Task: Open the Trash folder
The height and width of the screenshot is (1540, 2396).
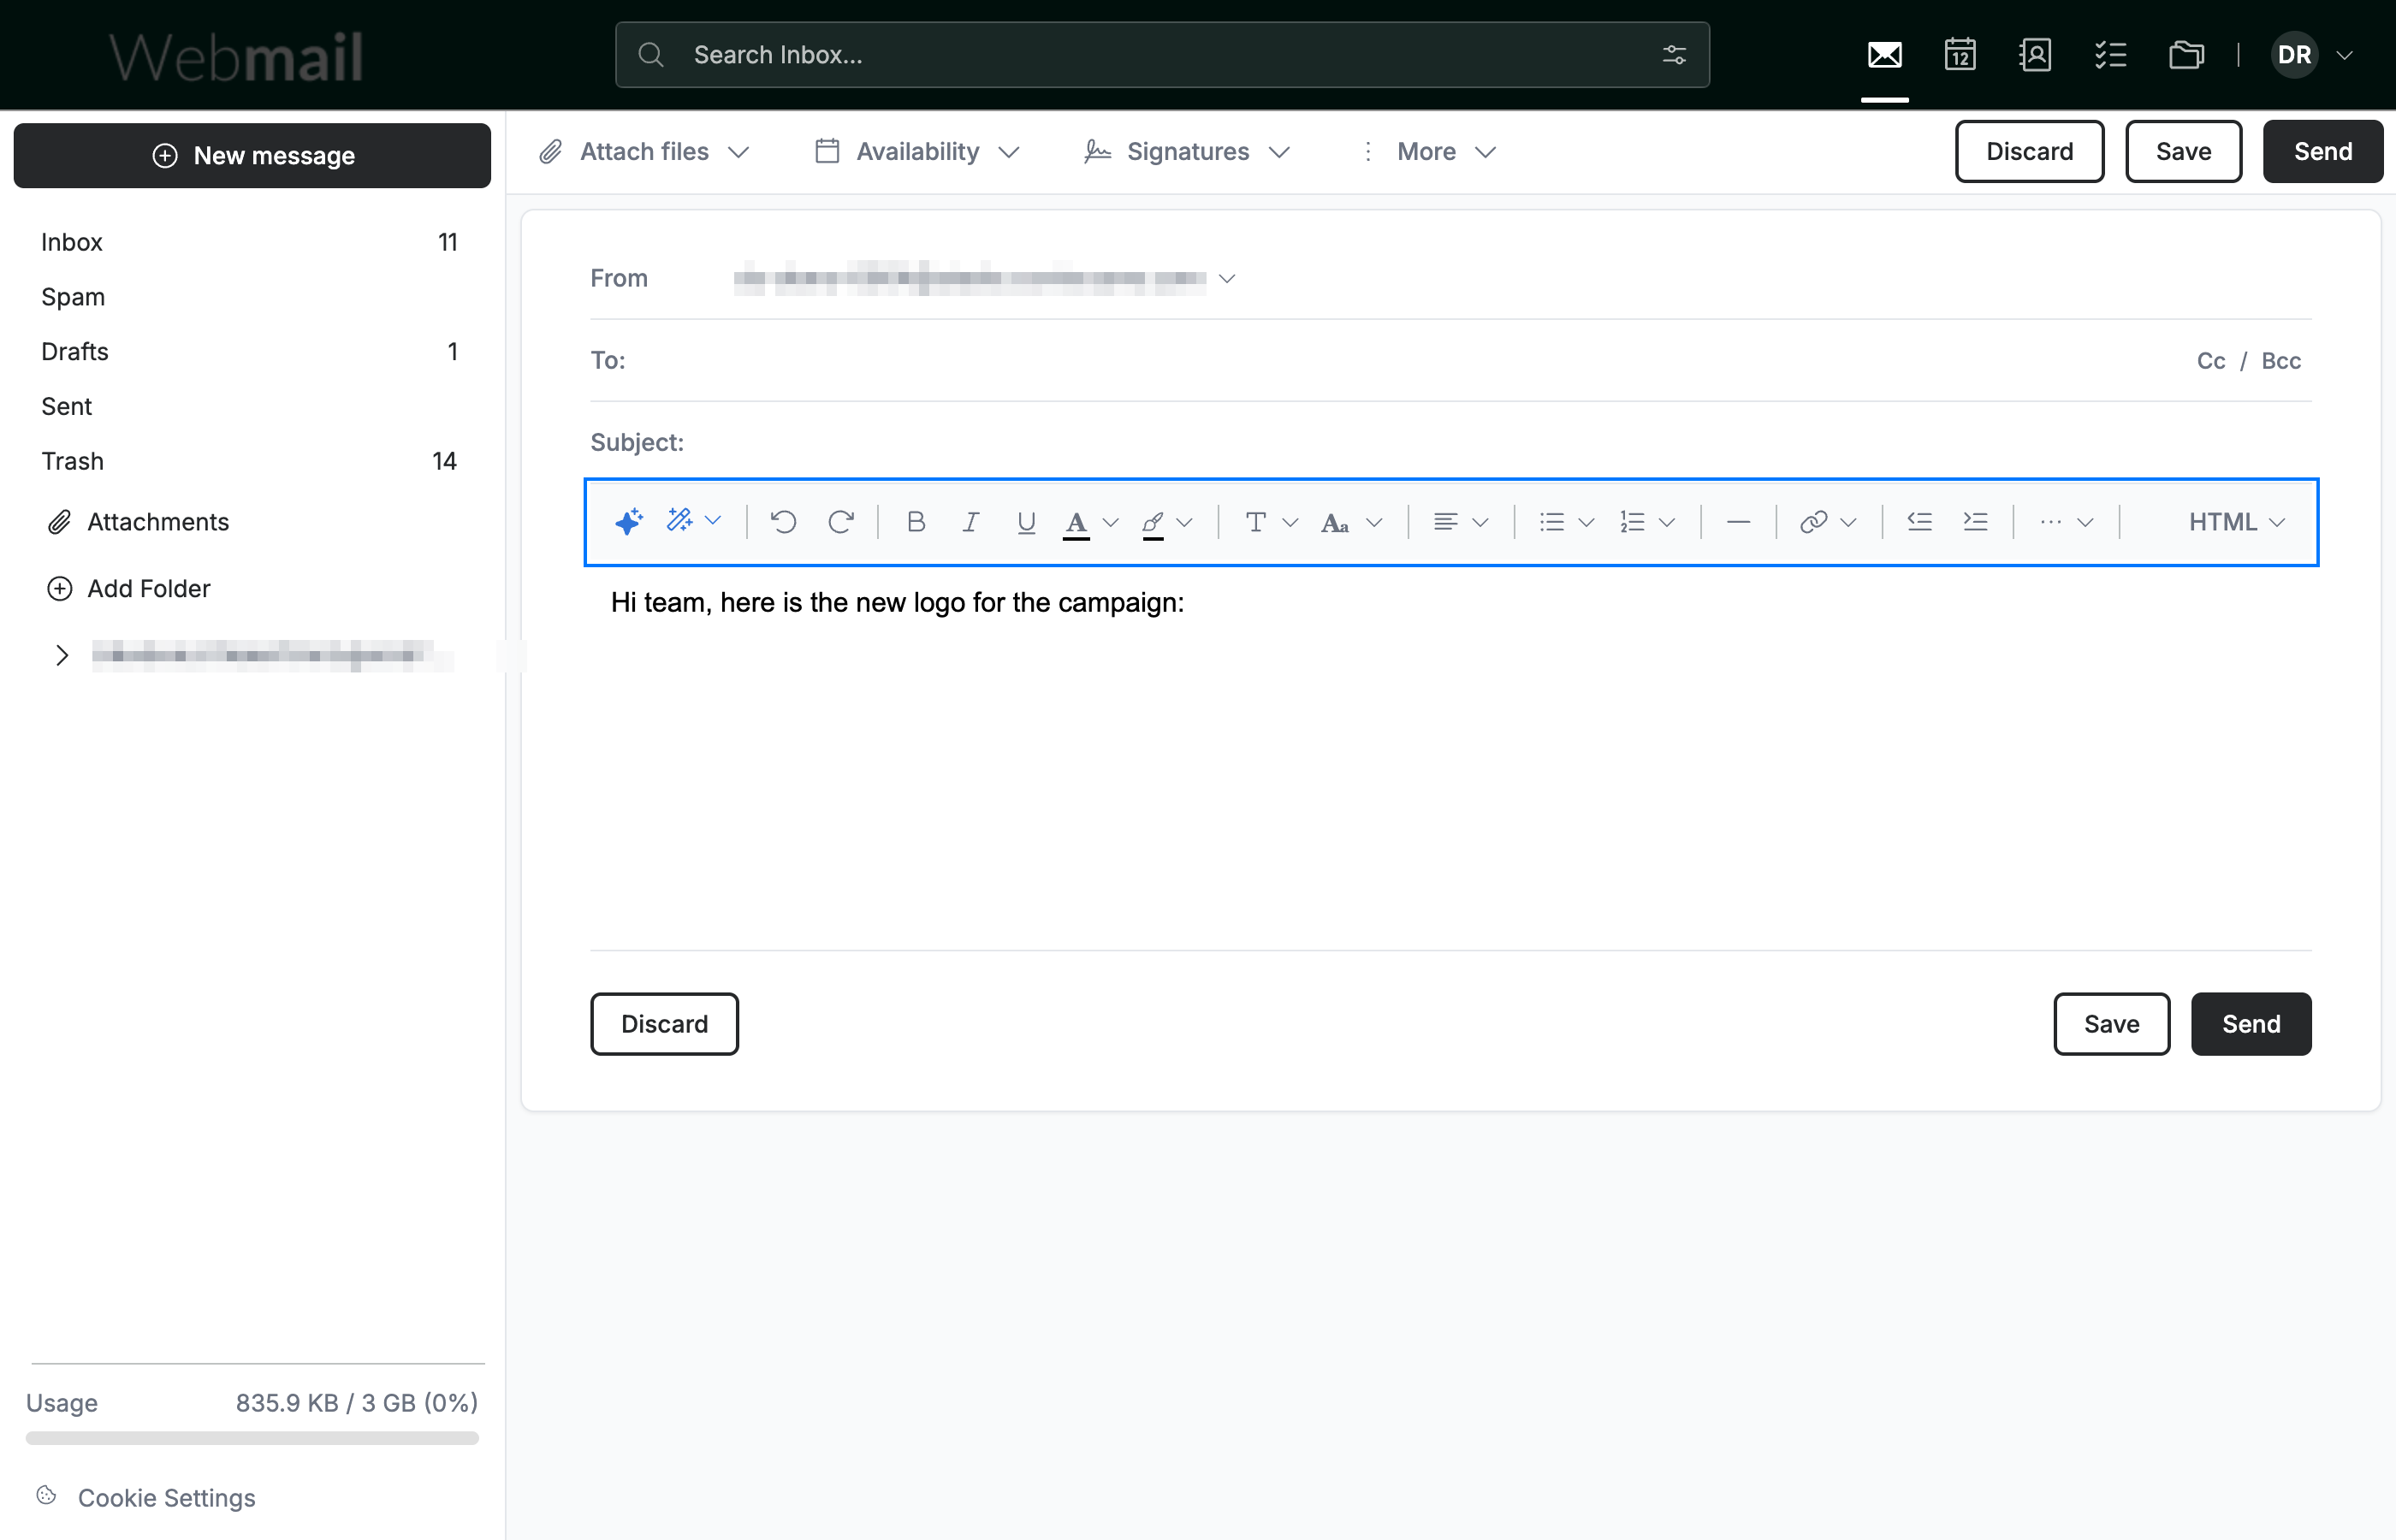Action: pyautogui.click(x=250, y=461)
